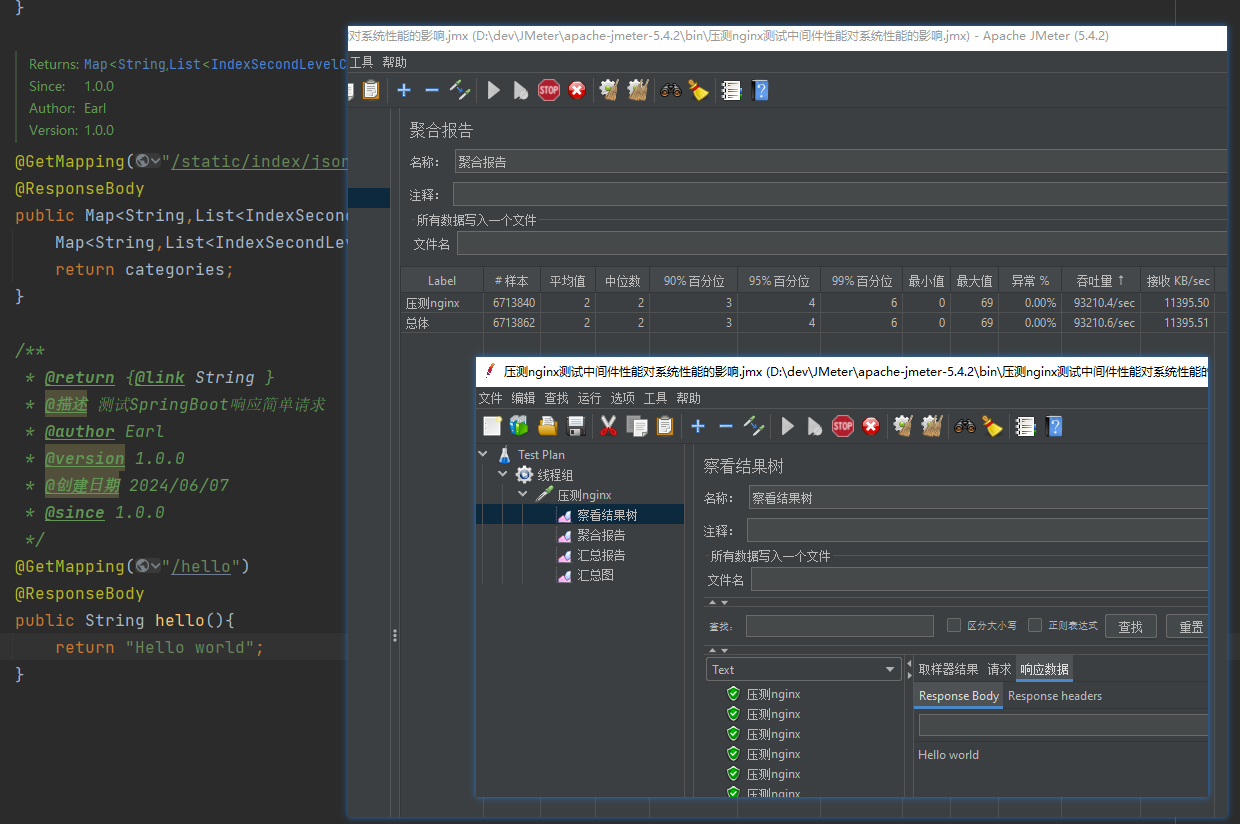Click the Cut scissors icon

pos(608,427)
